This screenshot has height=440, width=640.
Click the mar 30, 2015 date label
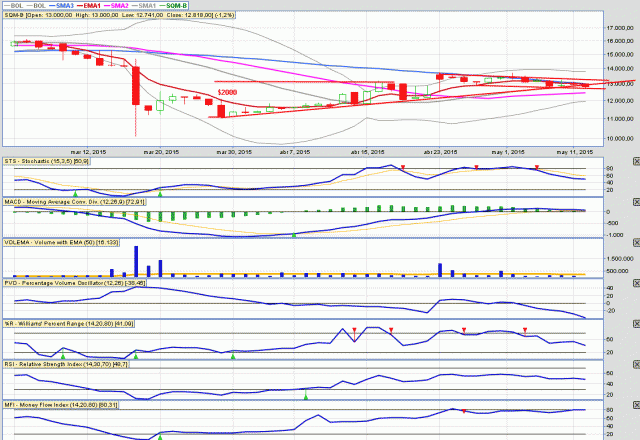(x=234, y=152)
